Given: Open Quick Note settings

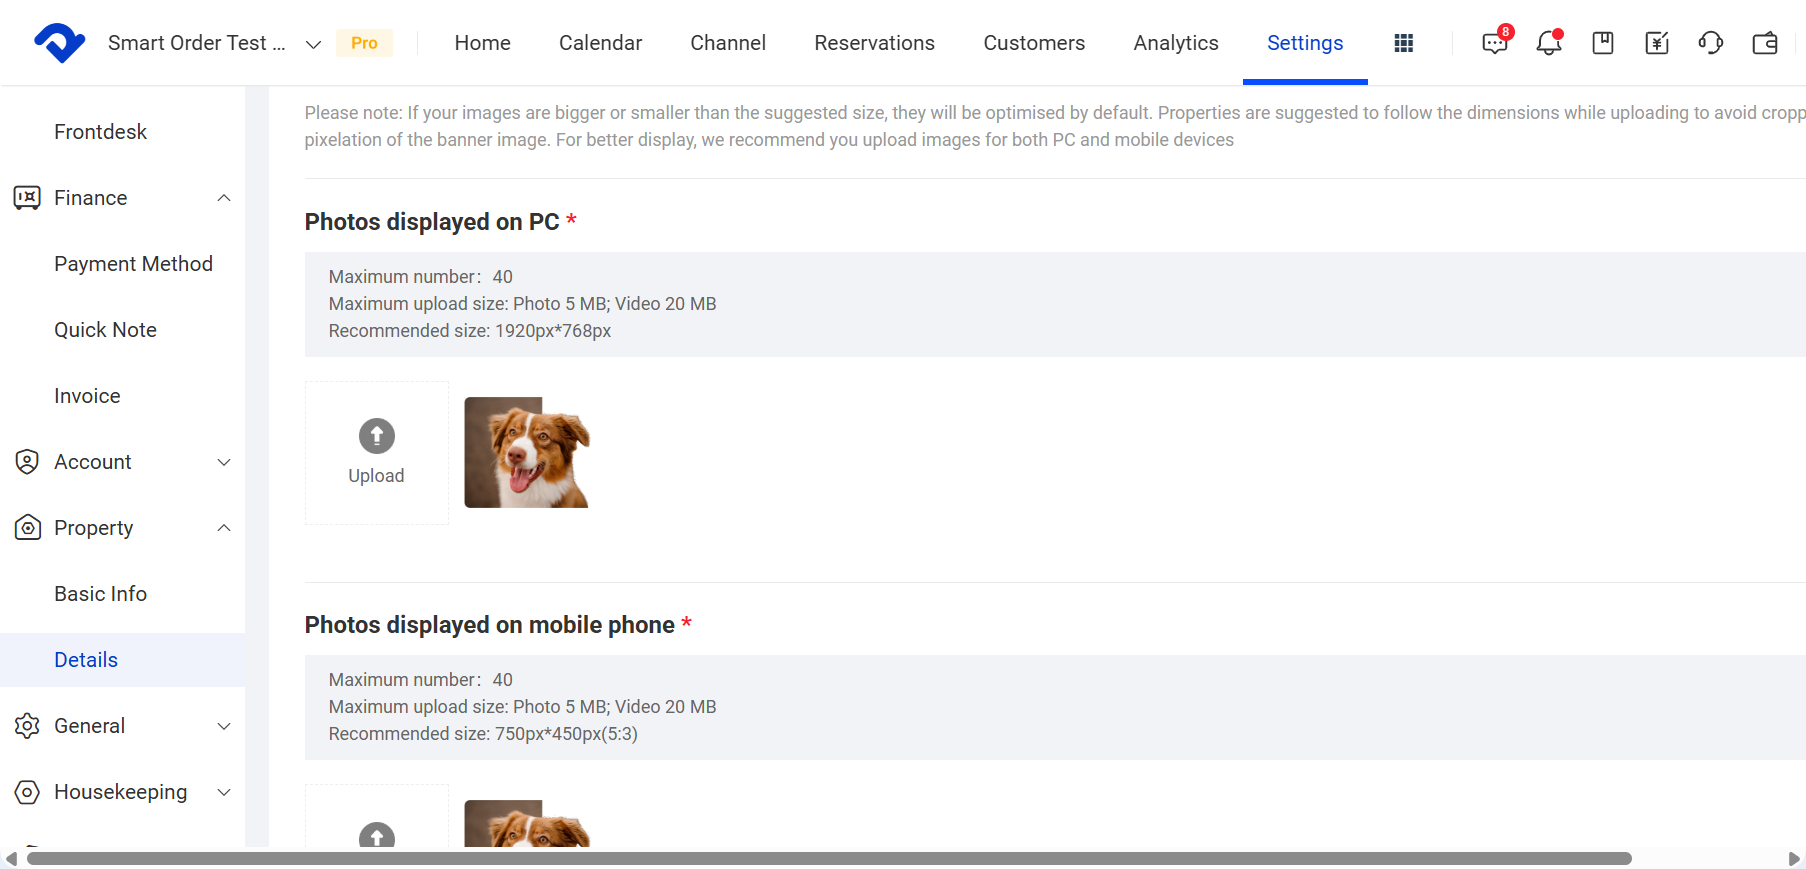Looking at the screenshot, I should coord(105,330).
